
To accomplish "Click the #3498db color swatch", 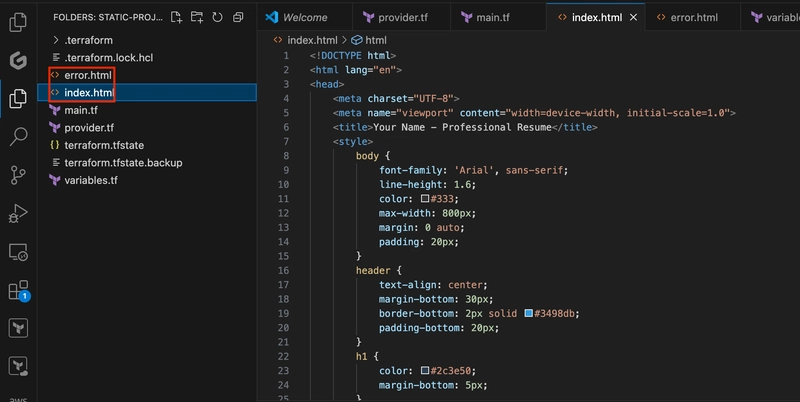I will pyautogui.click(x=529, y=313).
